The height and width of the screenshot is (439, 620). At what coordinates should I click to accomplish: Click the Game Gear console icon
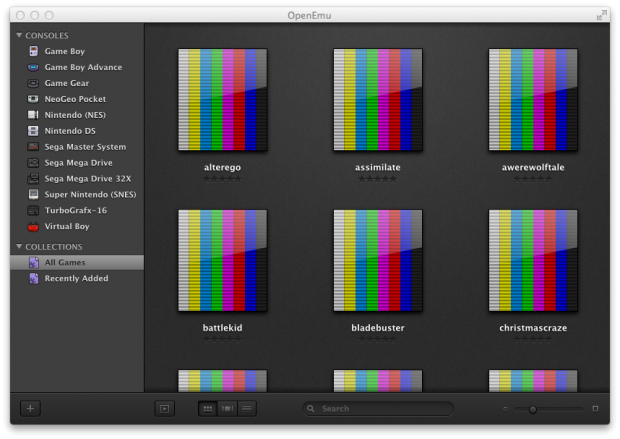click(33, 83)
